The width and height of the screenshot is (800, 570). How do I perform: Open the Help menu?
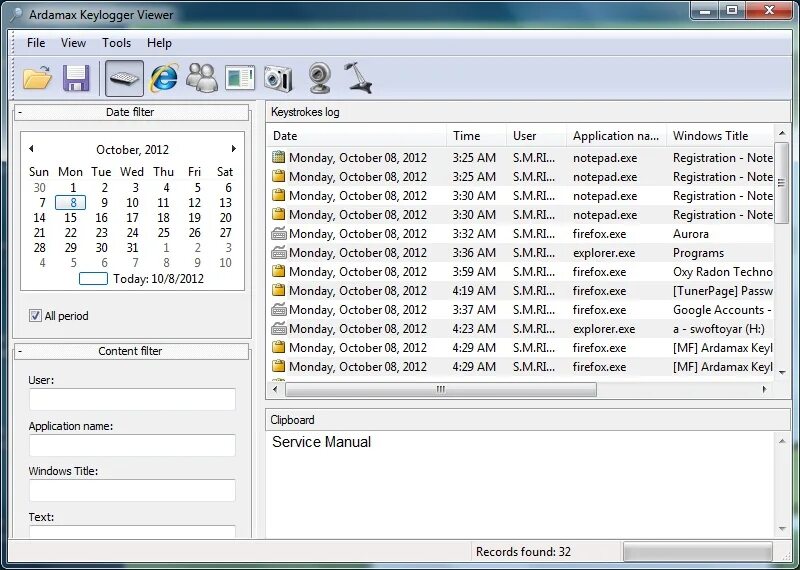tap(159, 43)
